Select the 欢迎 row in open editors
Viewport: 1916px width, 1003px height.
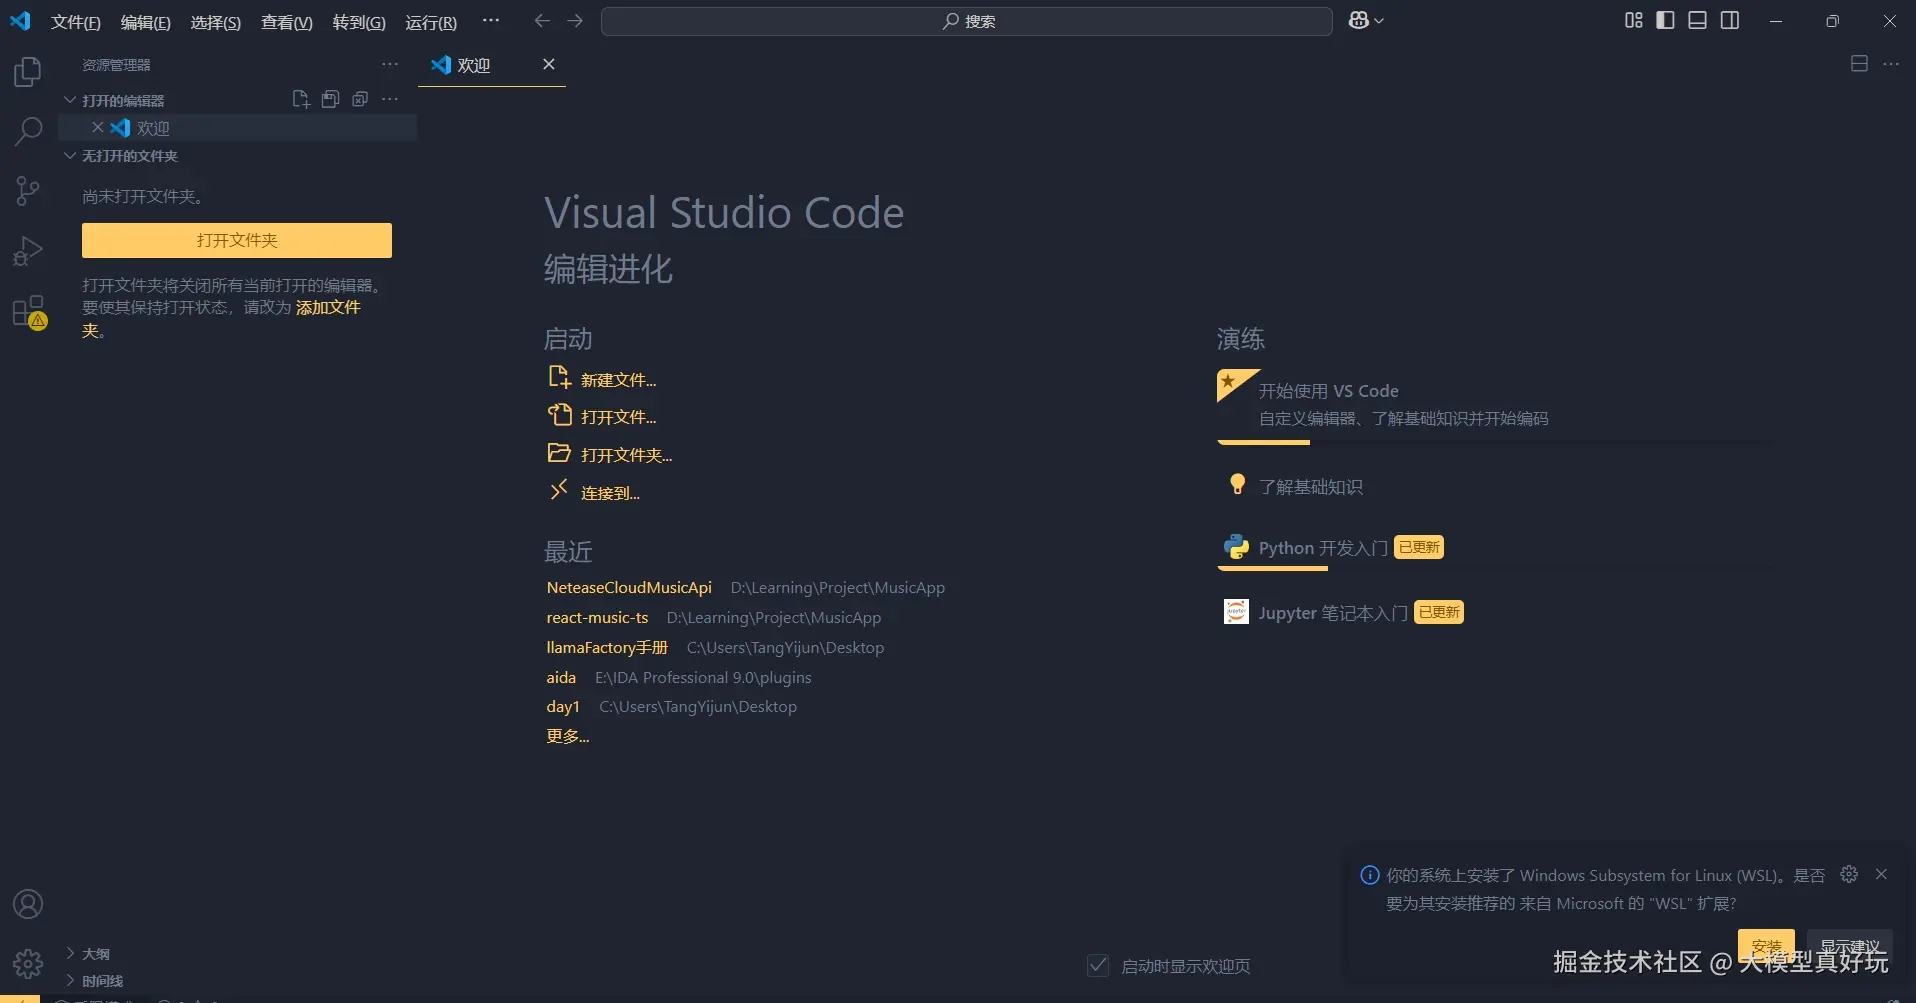tap(237, 128)
